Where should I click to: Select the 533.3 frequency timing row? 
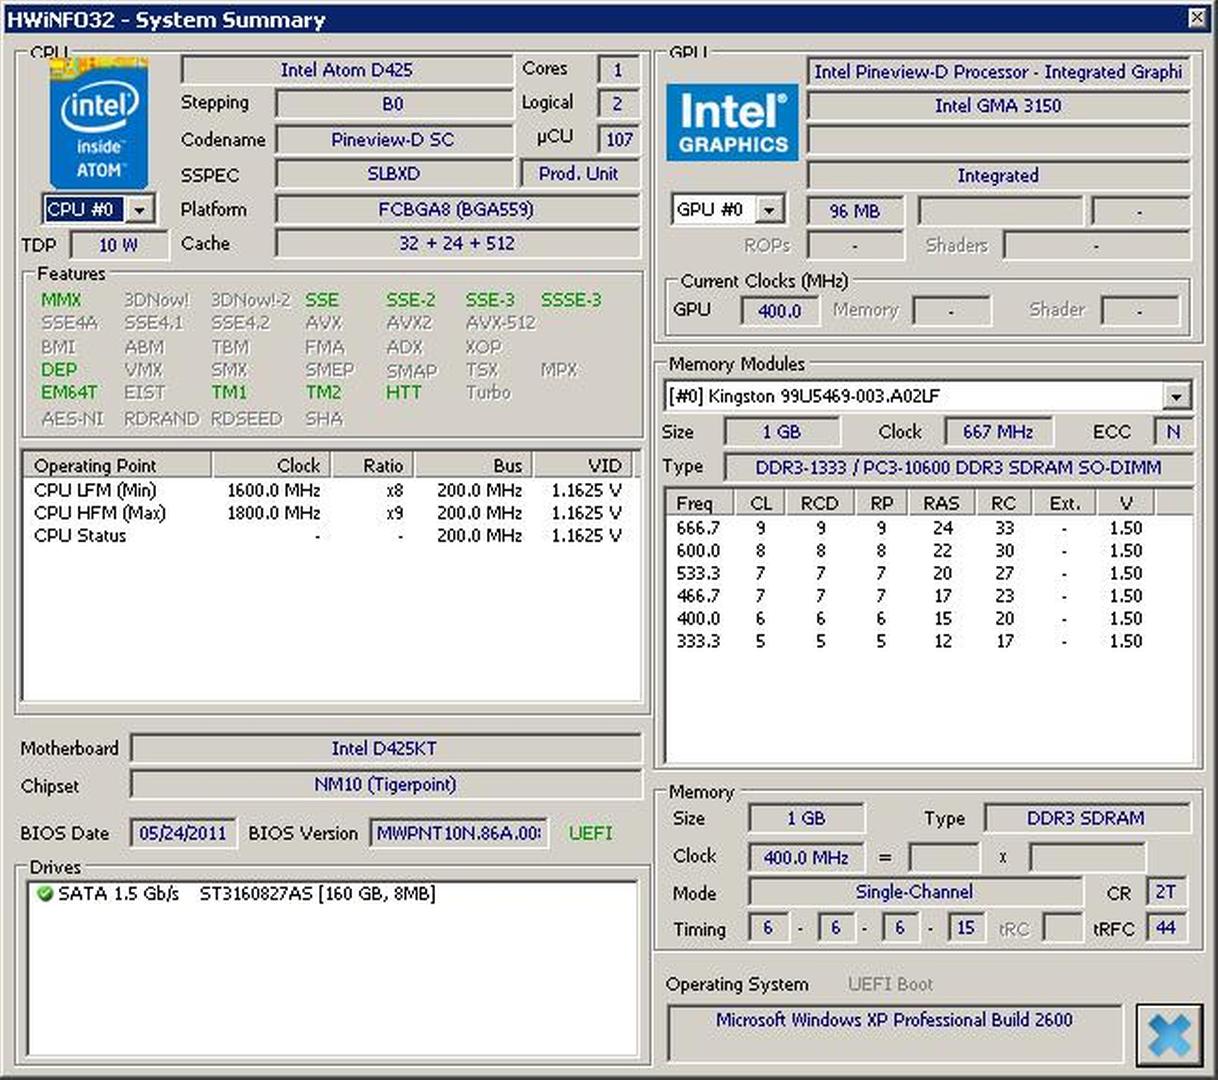tap(928, 574)
